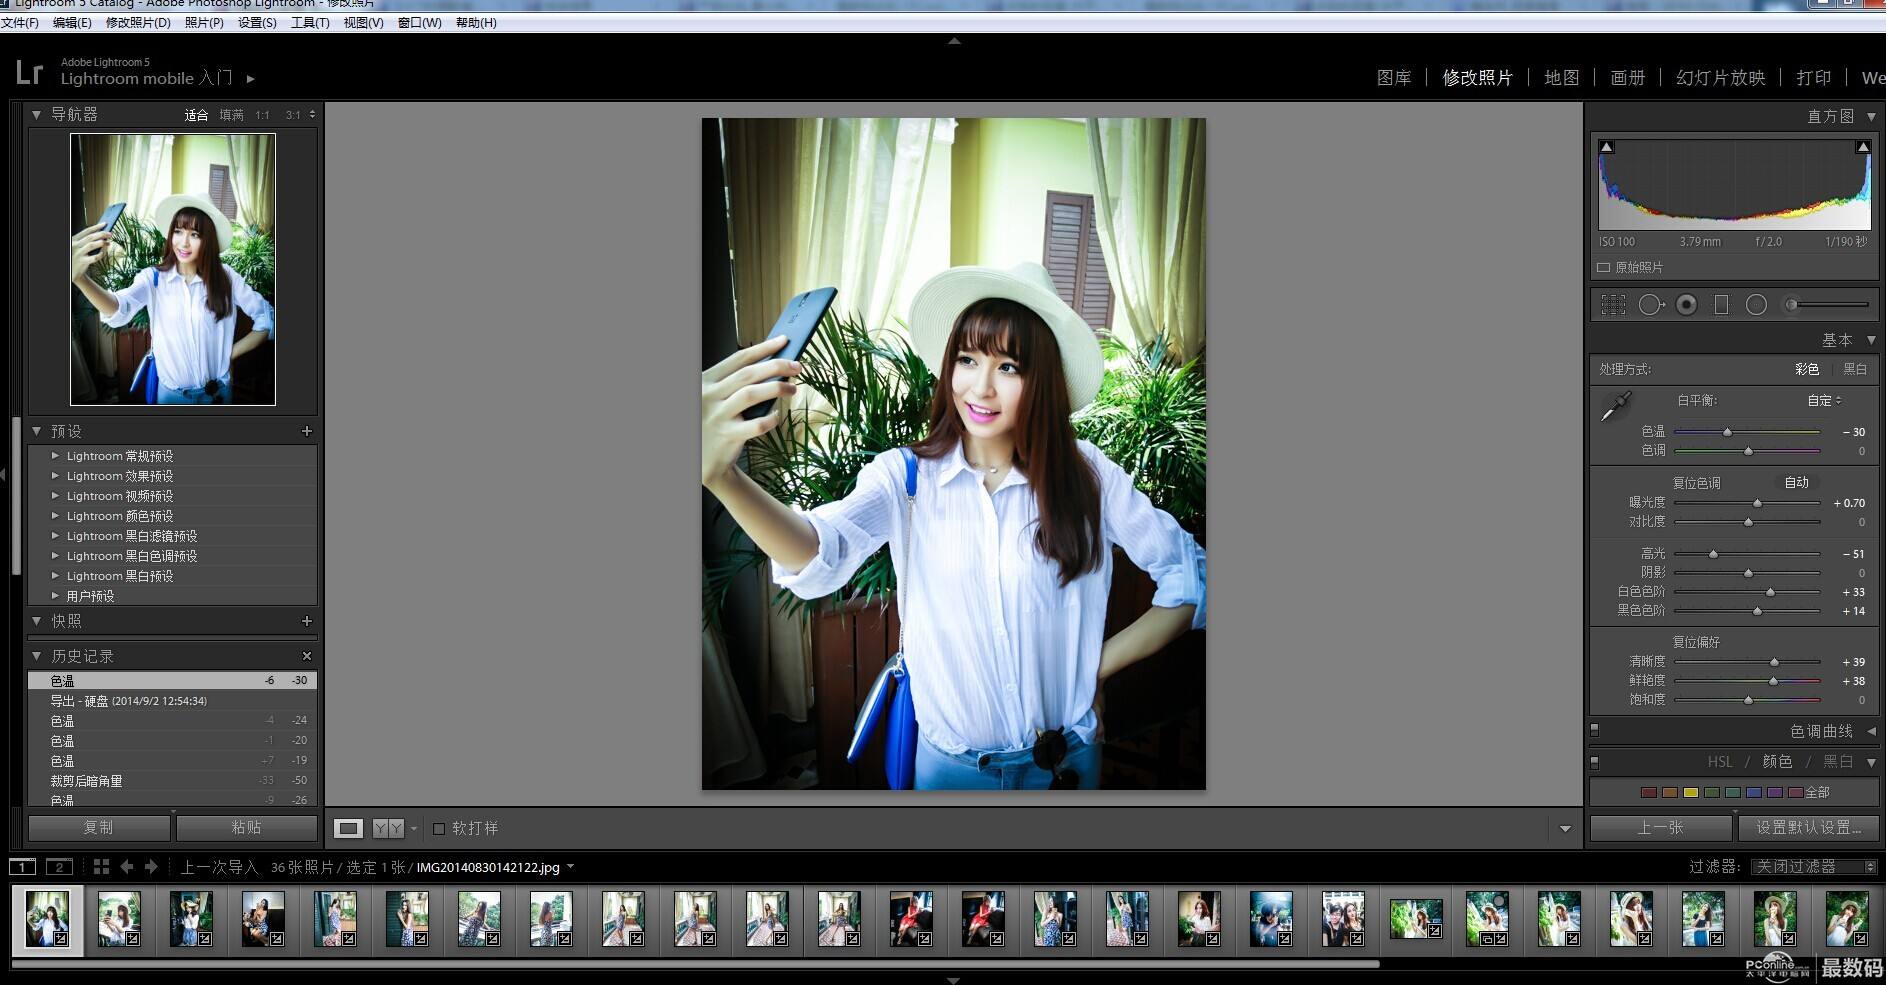Select the graduated filter tool

1721,305
